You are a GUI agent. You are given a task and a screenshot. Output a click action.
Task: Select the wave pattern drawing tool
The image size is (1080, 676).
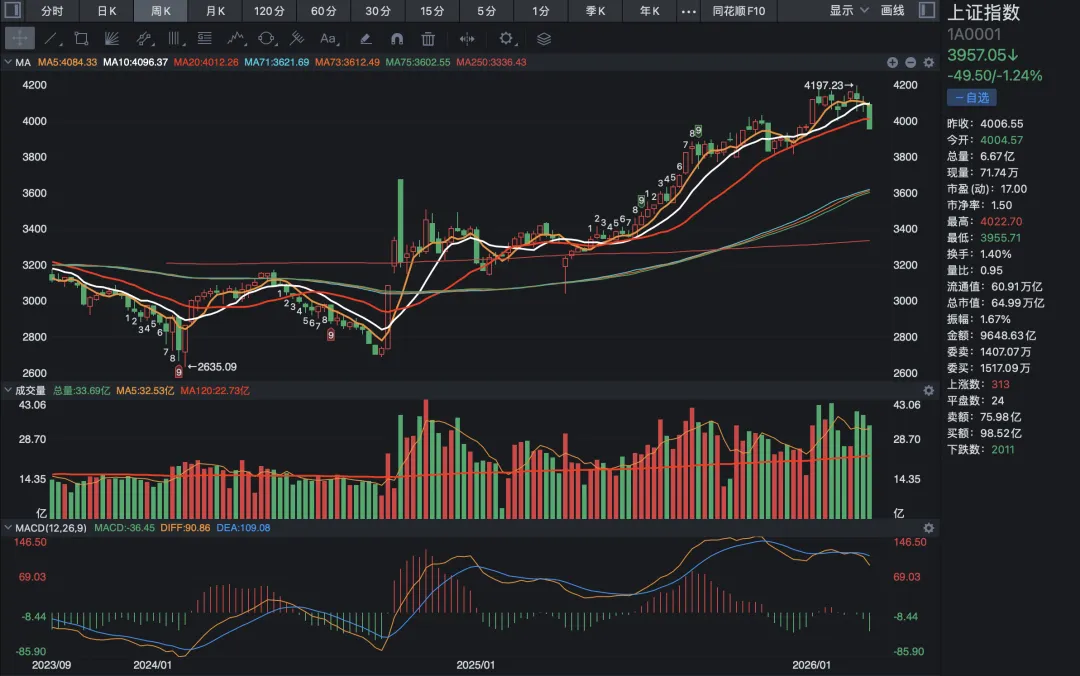pos(236,39)
